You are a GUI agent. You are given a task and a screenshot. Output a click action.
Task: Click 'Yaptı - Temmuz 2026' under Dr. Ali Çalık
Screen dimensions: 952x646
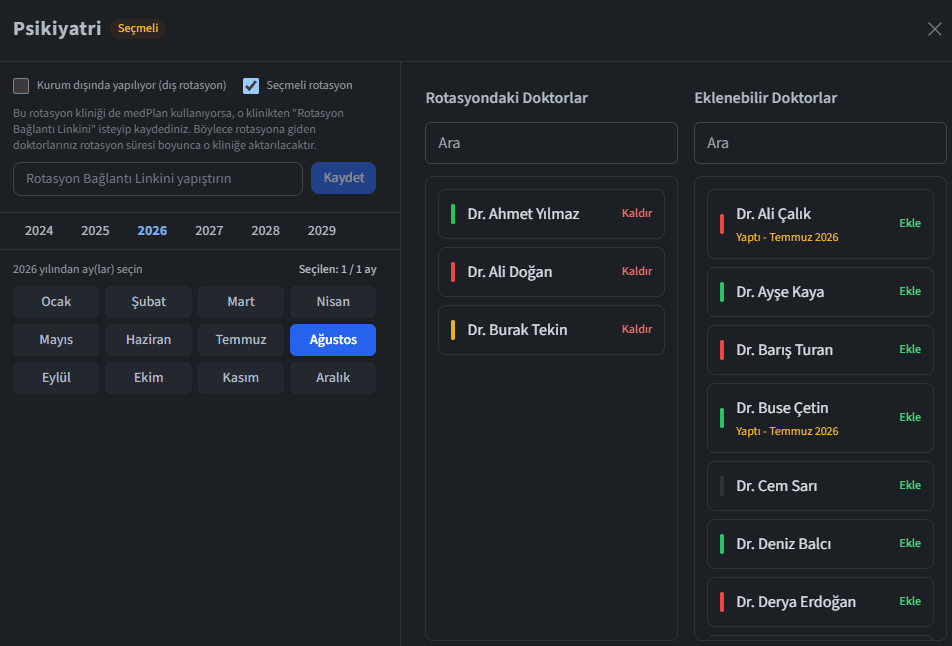pyautogui.click(x=787, y=237)
